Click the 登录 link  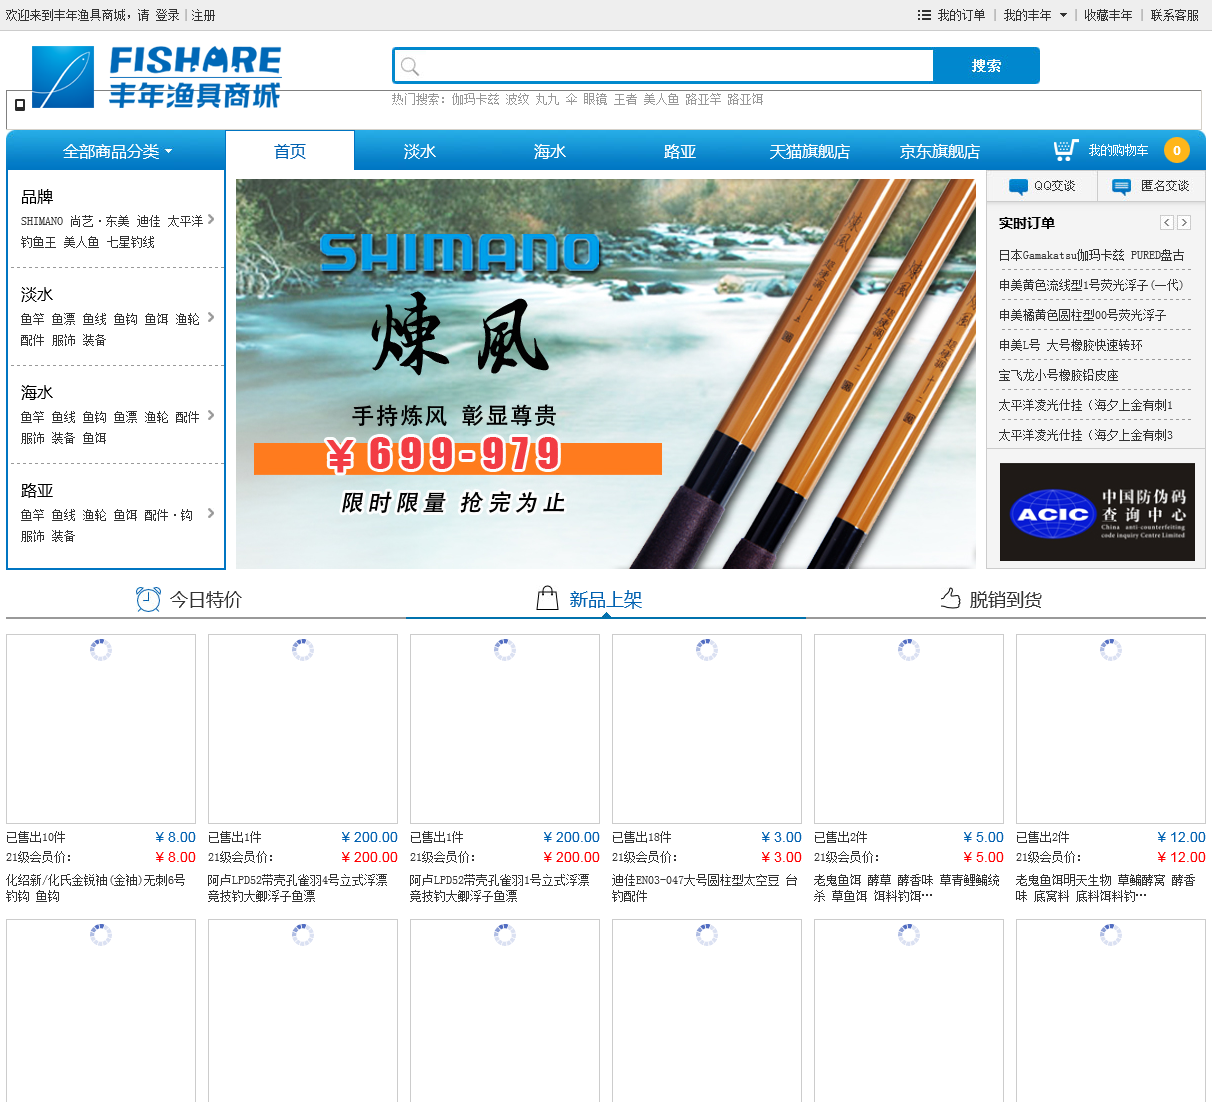(167, 15)
